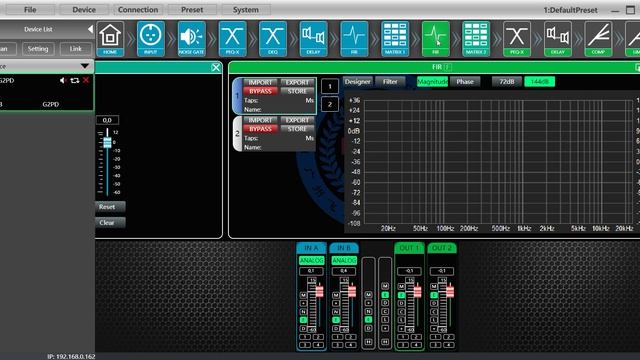Image resolution: width=640 pixels, height=360 pixels.
Task: Open the Device menu
Action: [x=84, y=9]
